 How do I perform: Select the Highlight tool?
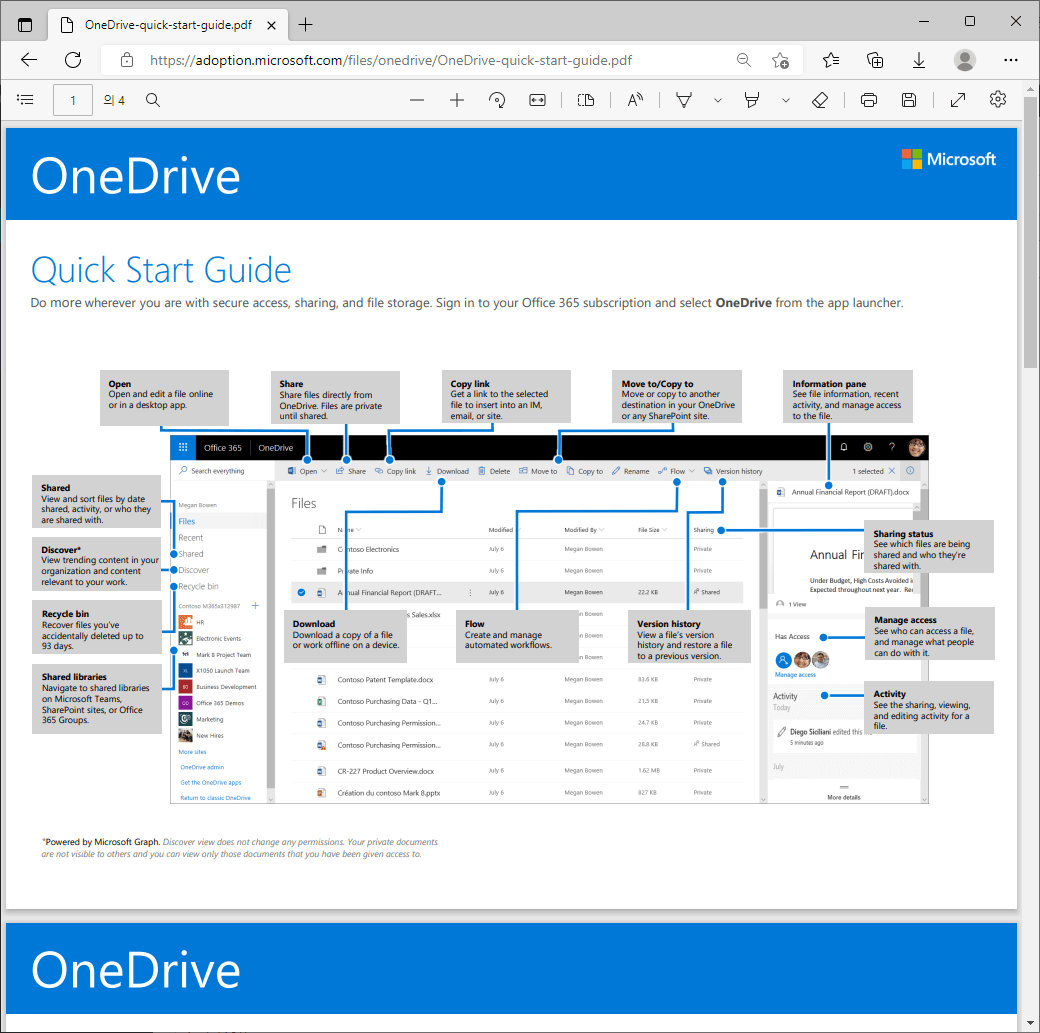751,100
